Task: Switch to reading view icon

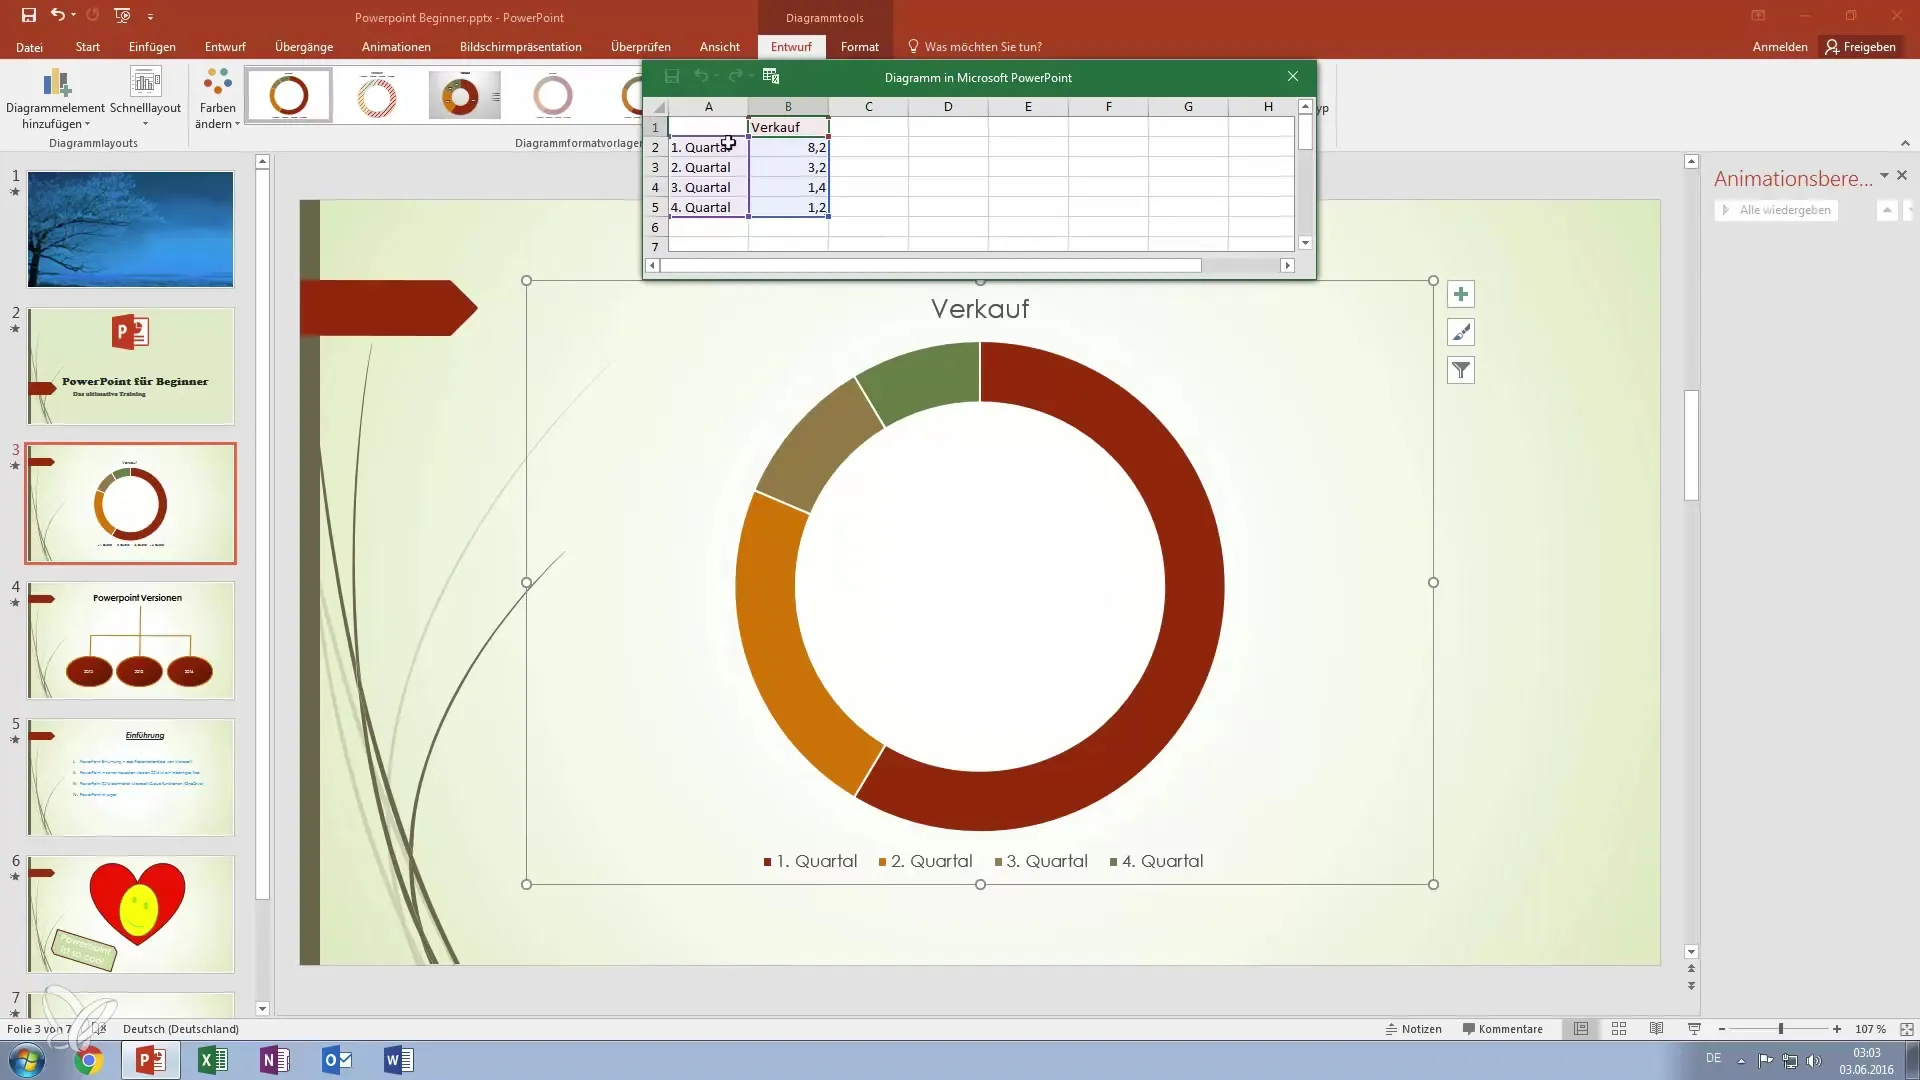Action: click(x=1657, y=1029)
